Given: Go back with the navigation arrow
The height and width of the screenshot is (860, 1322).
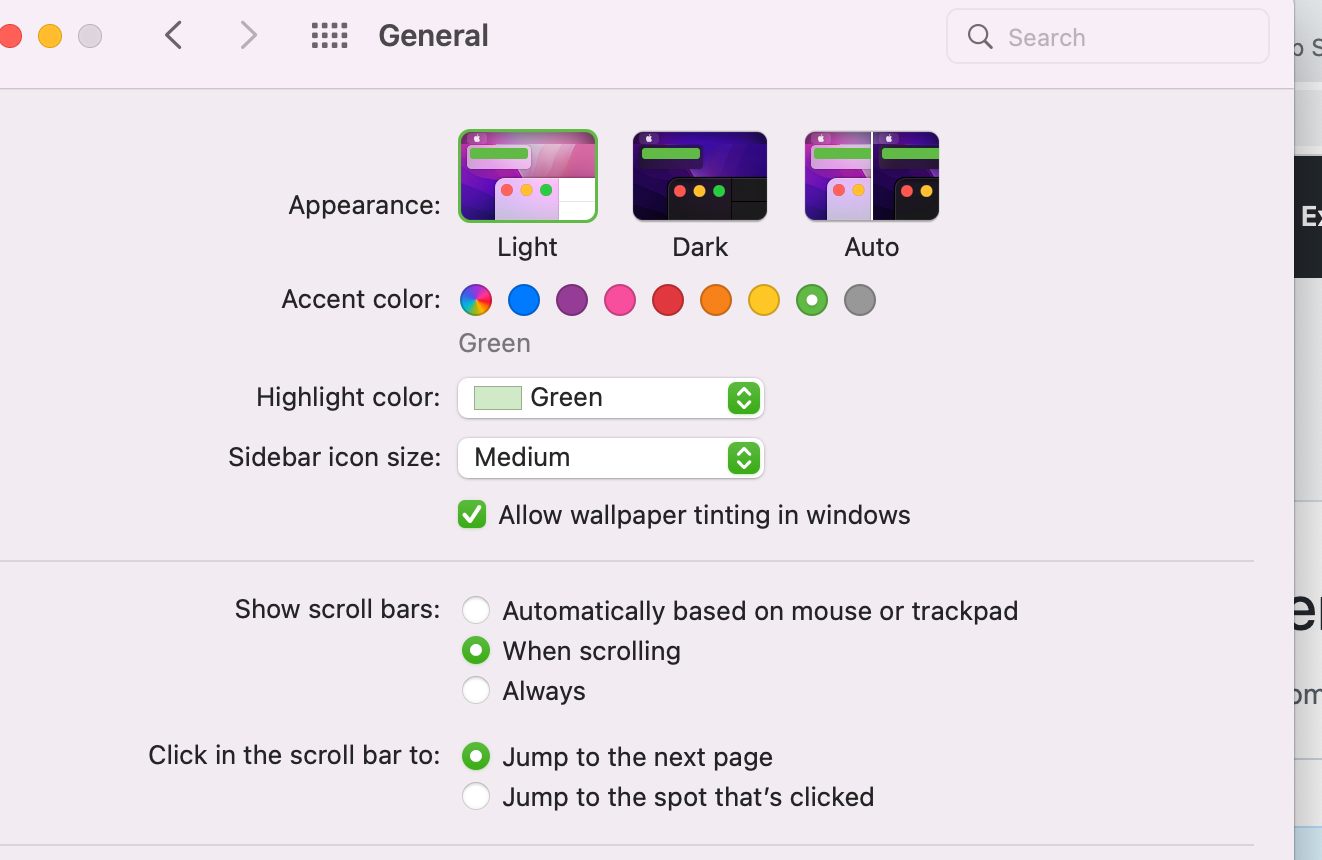Looking at the screenshot, I should (172, 35).
